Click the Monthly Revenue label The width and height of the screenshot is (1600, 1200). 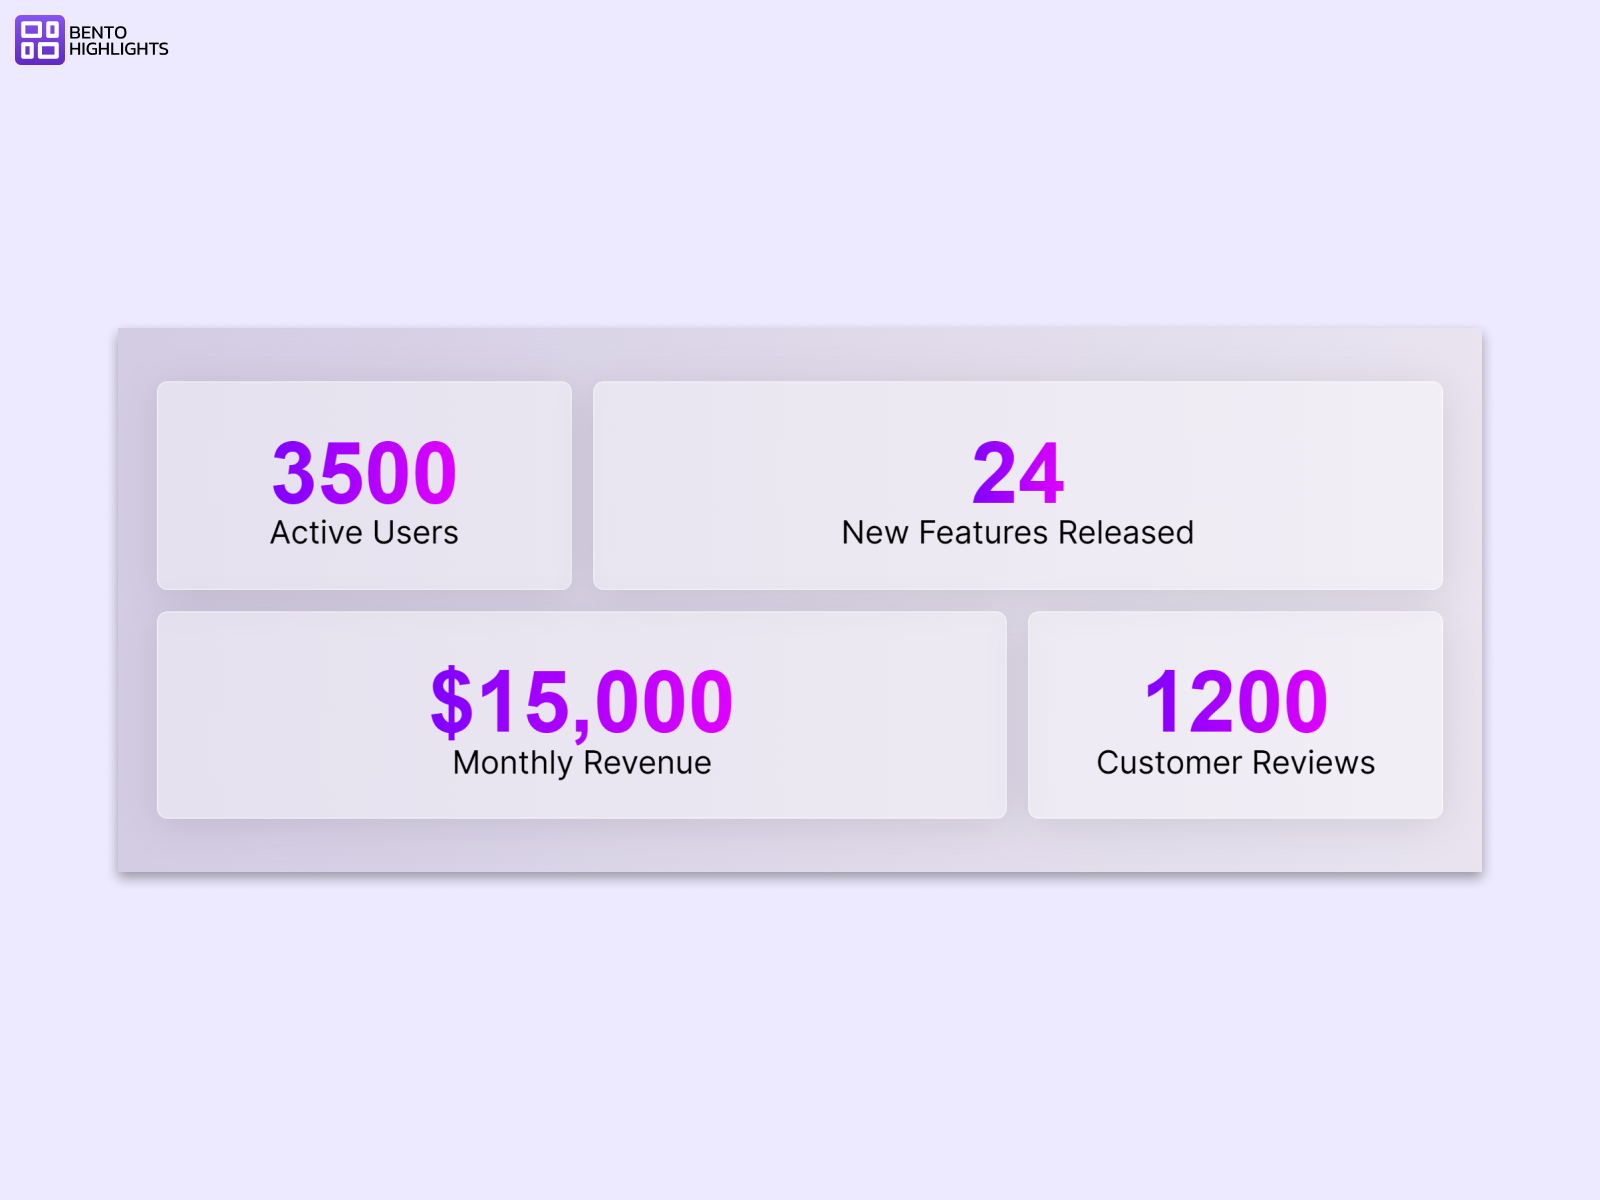tap(582, 763)
